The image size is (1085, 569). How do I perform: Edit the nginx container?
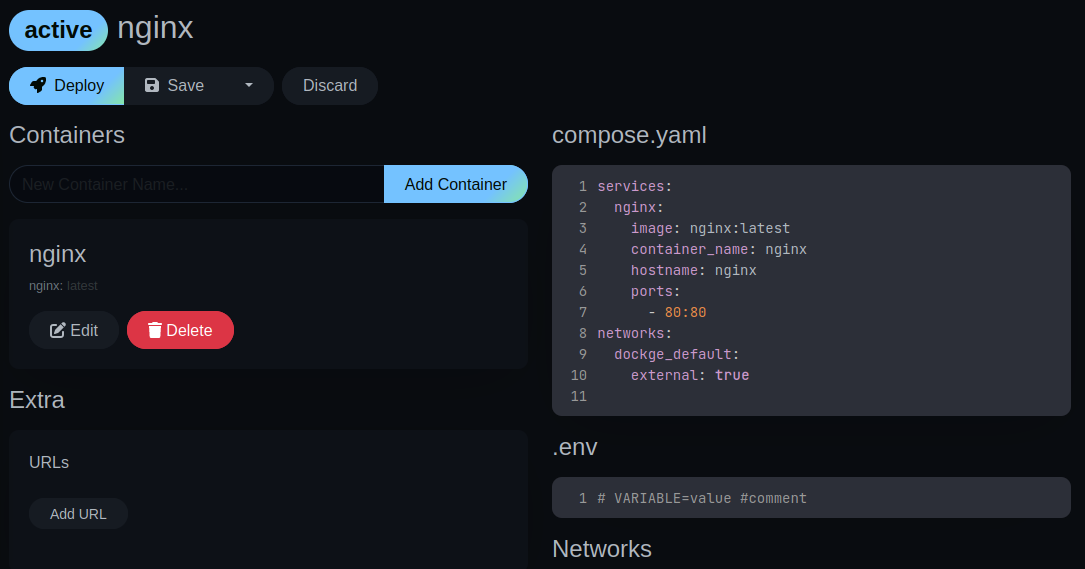pyautogui.click(x=74, y=330)
